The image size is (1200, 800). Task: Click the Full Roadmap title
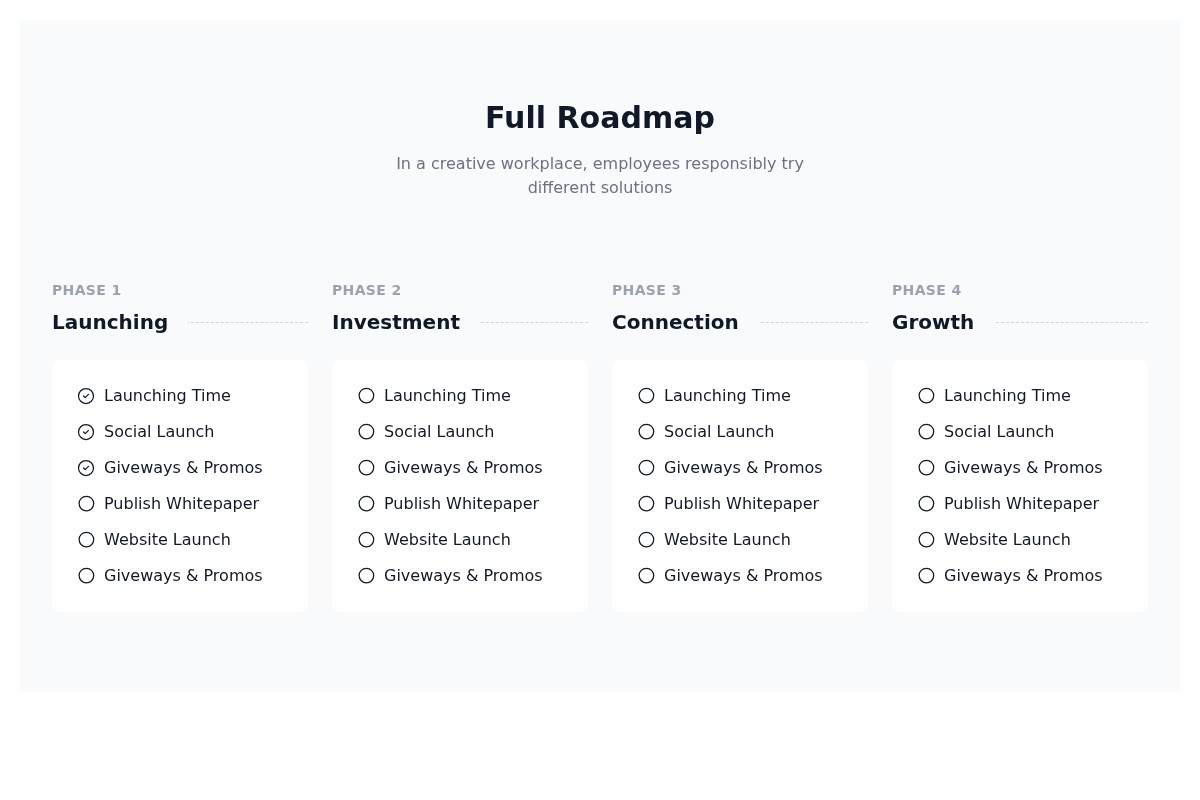pyautogui.click(x=600, y=118)
